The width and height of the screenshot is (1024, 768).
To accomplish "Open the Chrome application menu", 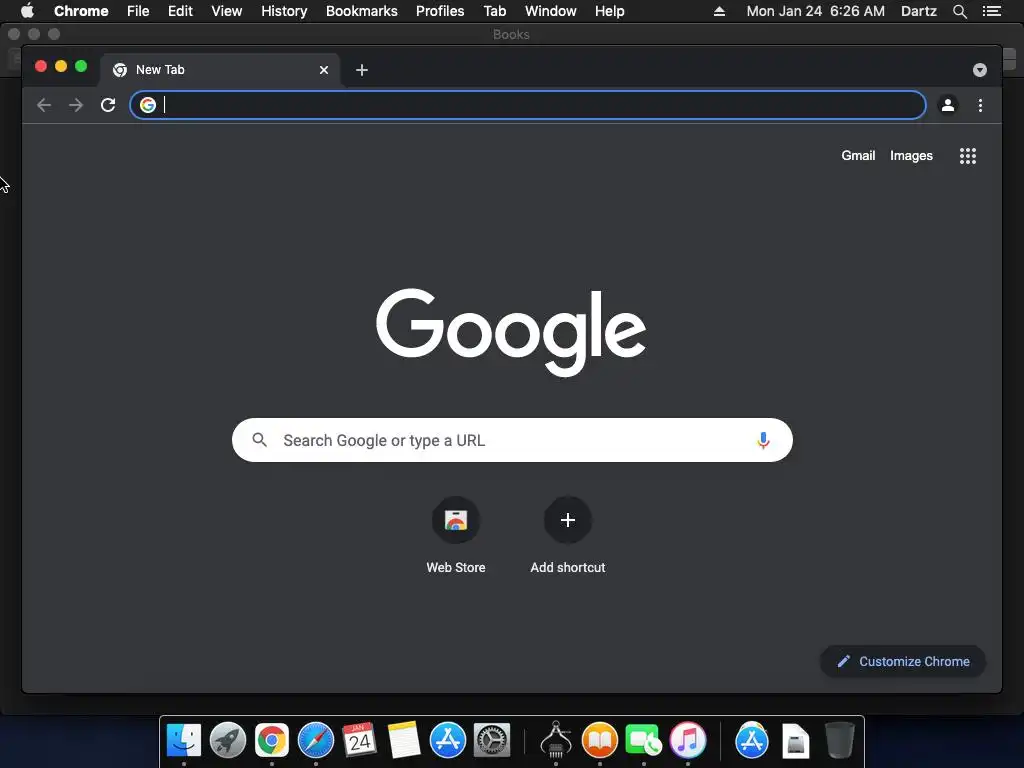I will (81, 11).
